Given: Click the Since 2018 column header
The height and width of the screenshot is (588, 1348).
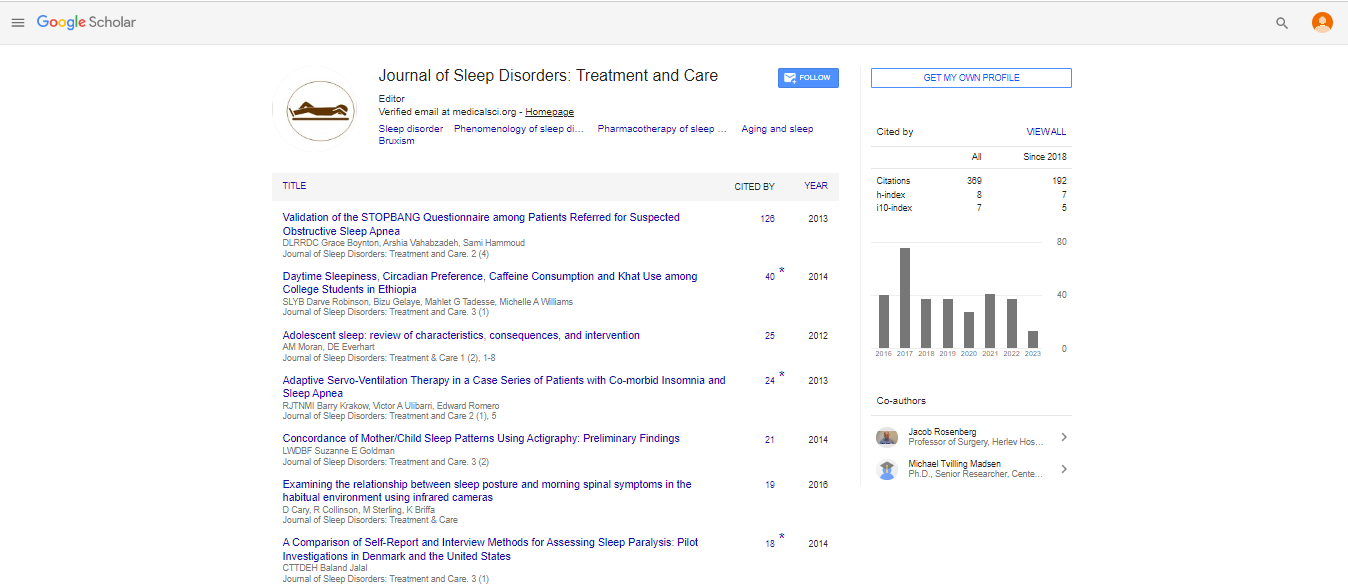Looking at the screenshot, I should pyautogui.click(x=1045, y=157).
